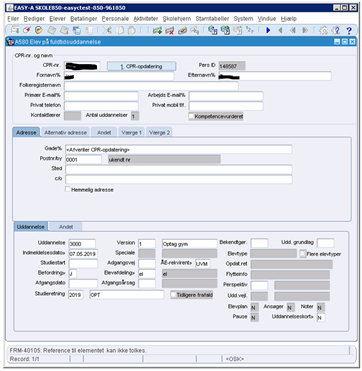362x371 pixels.
Task: Click the Primær E-mail input field
Action: (x=101, y=96)
